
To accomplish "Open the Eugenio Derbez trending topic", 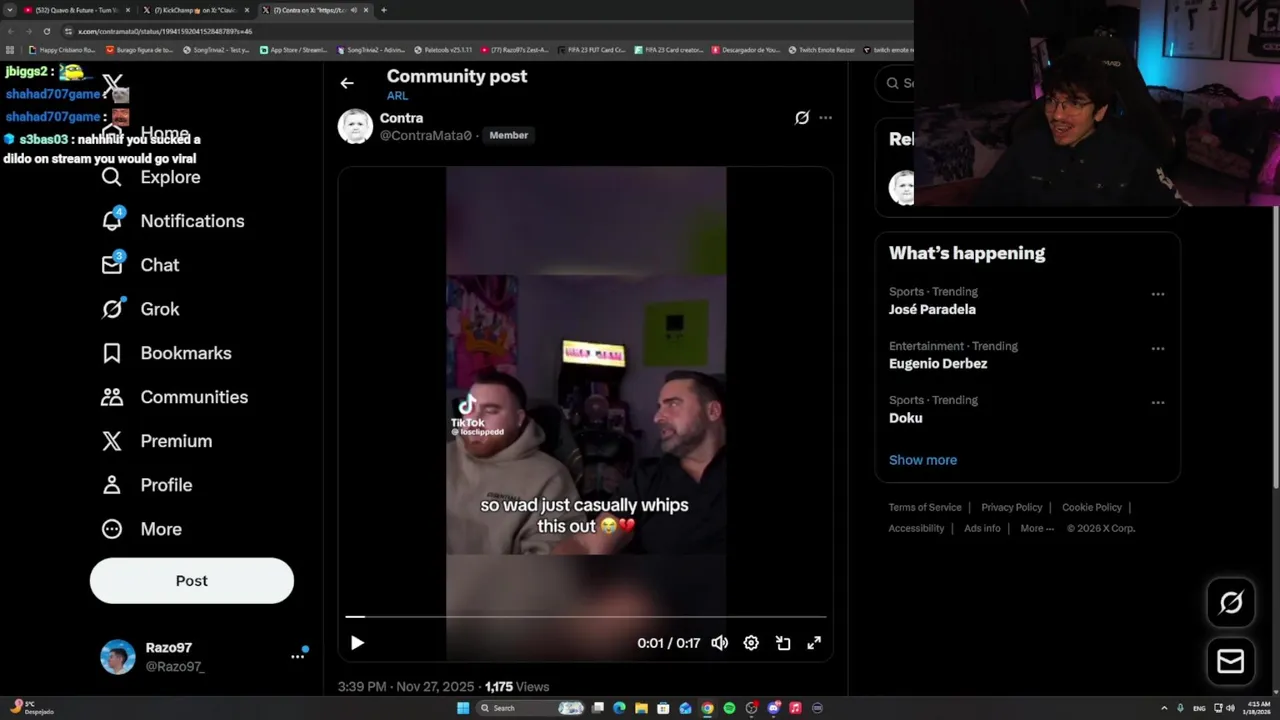I will [x=938, y=364].
